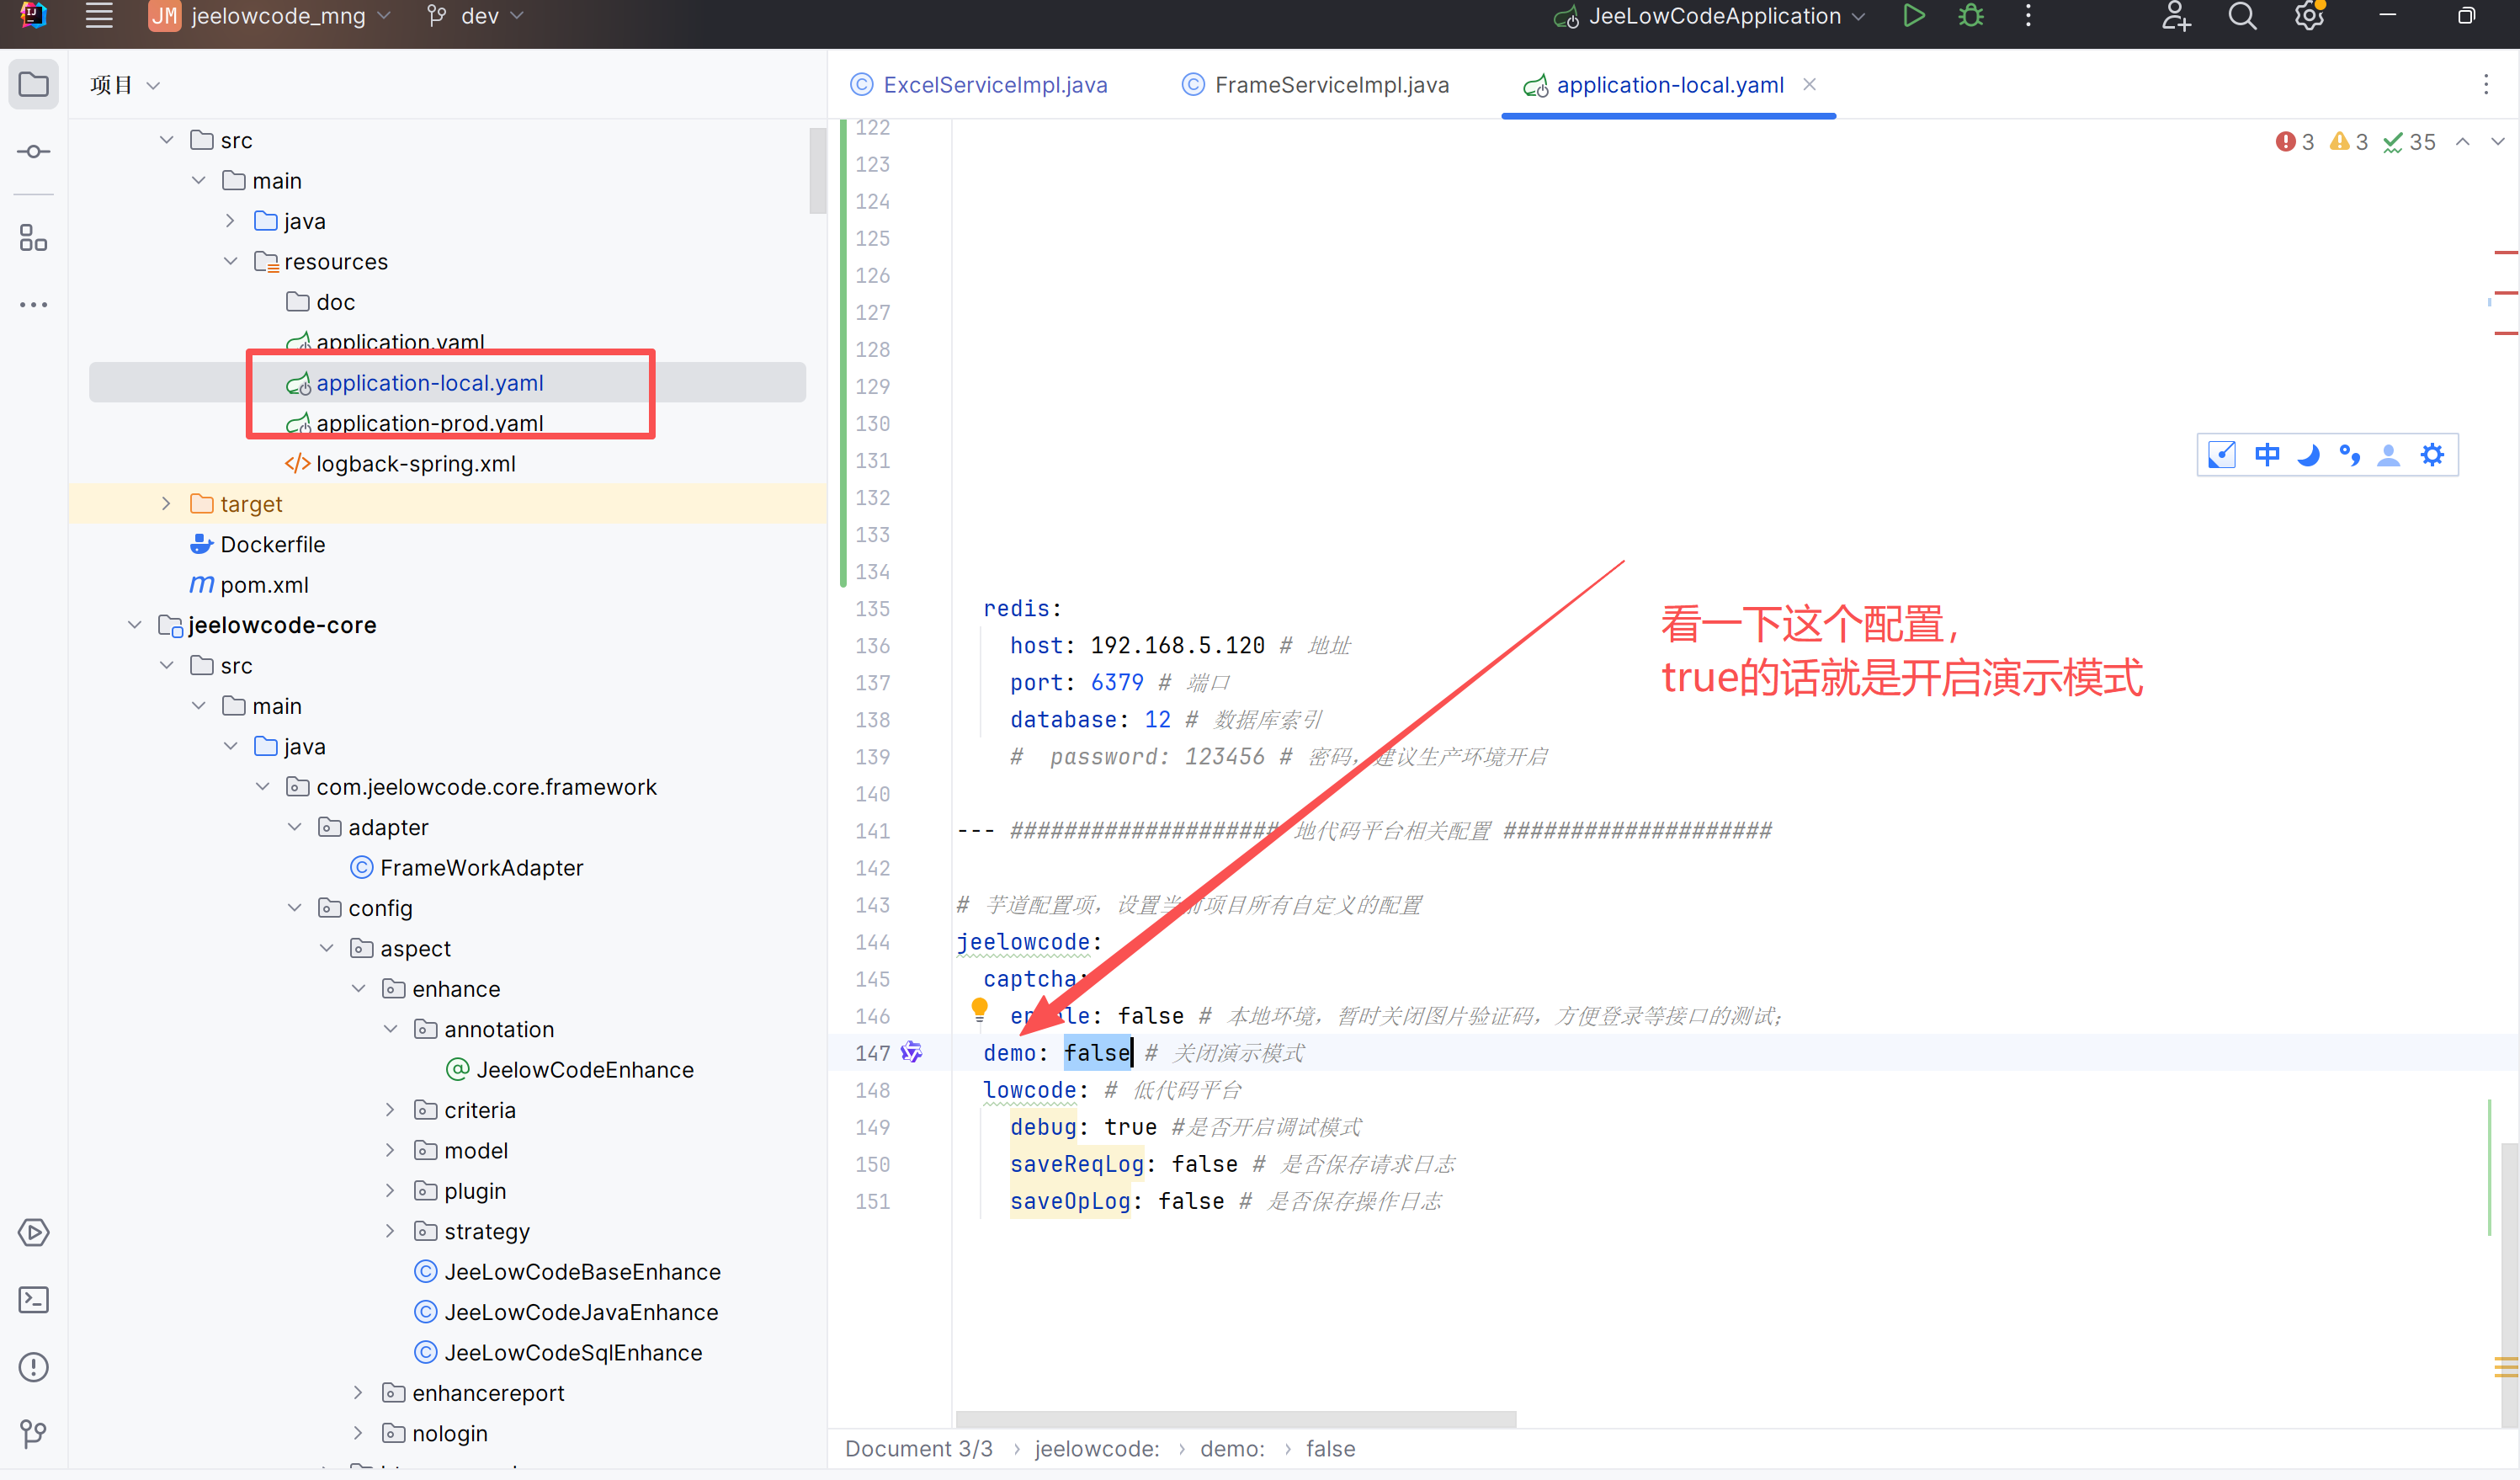Toggle the Project tool window folder button
The image size is (2520, 1480).
coord(33,84)
